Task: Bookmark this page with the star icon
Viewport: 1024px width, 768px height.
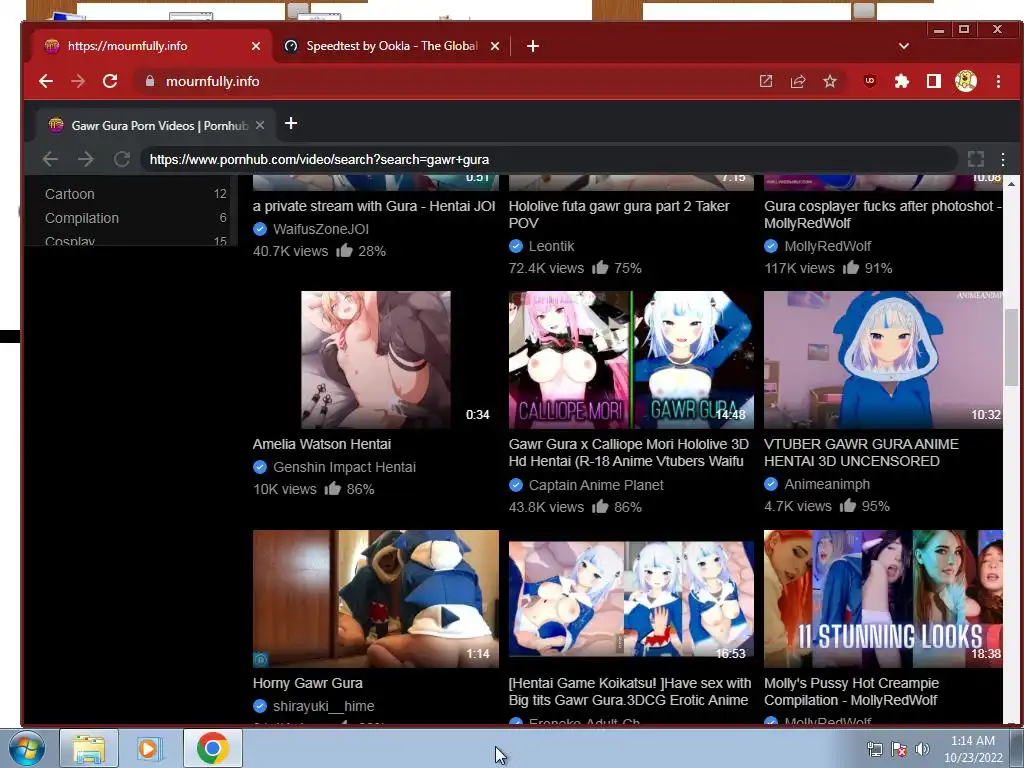Action: click(830, 81)
